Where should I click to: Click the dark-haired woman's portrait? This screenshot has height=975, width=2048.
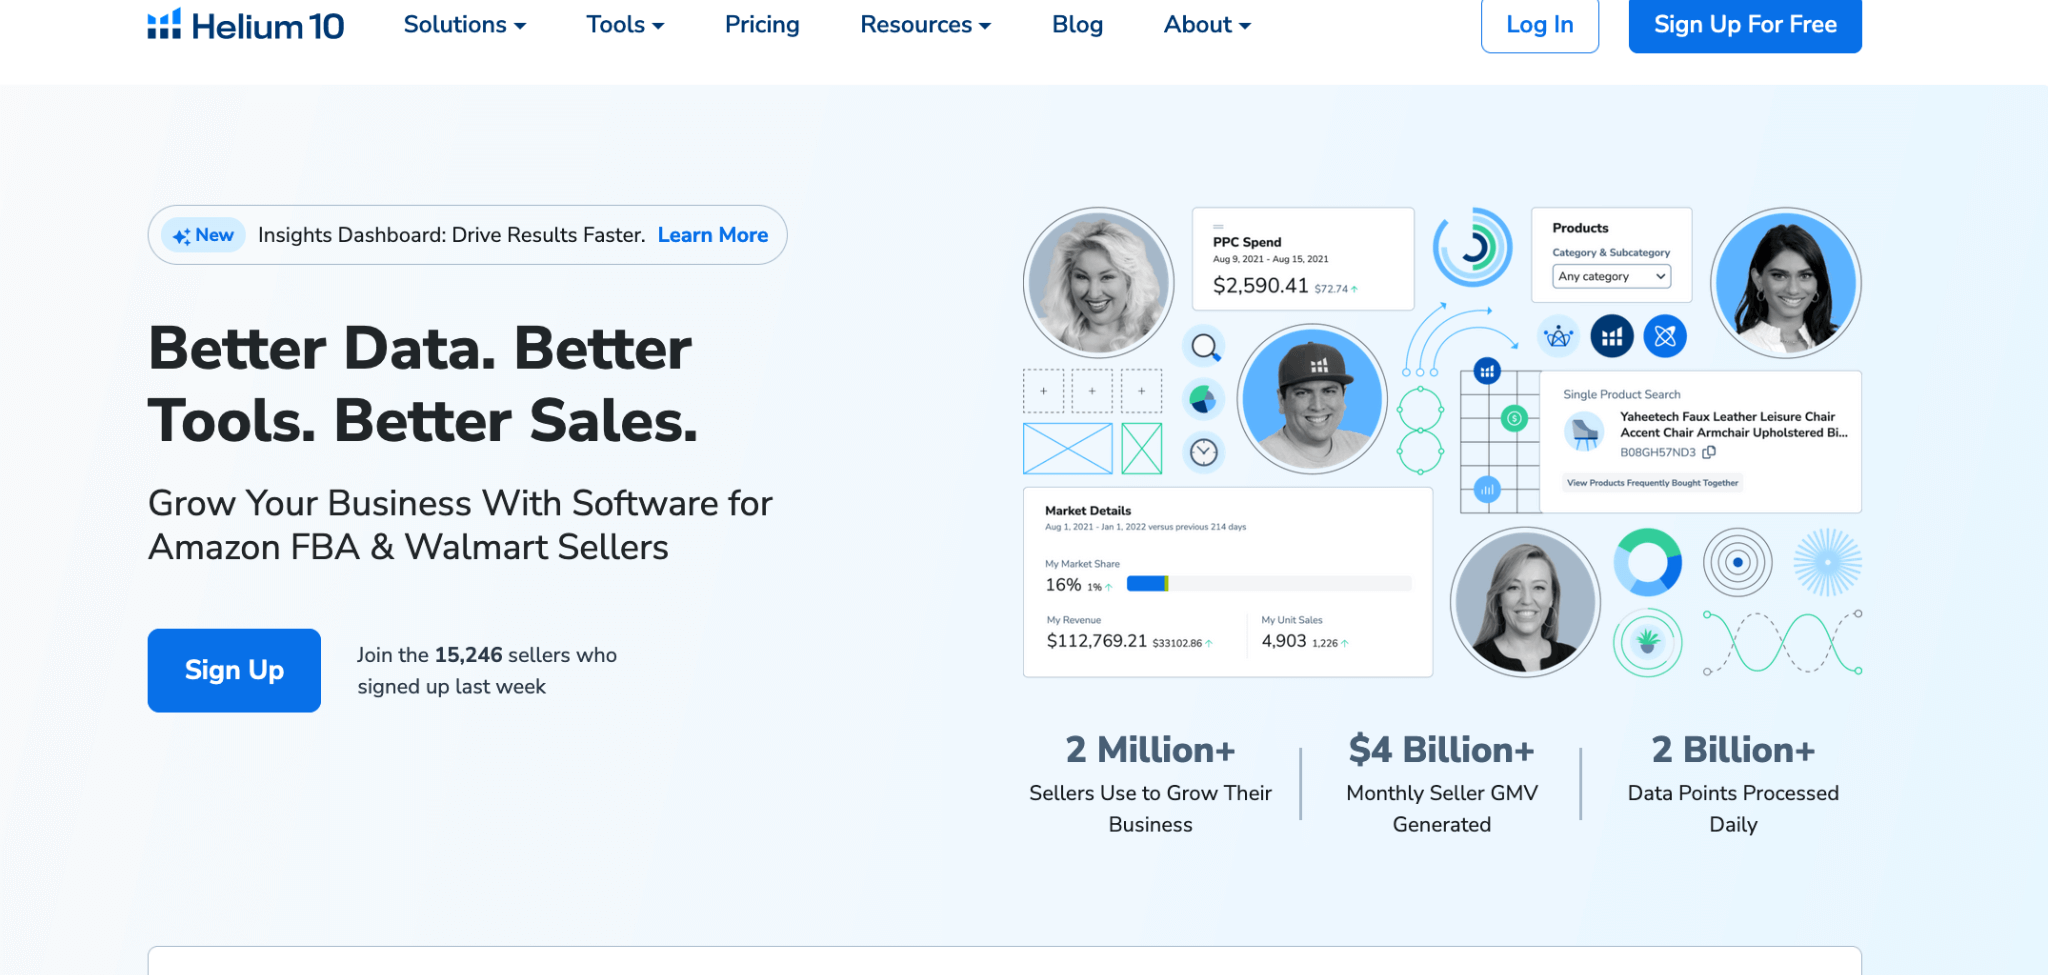coord(1786,283)
